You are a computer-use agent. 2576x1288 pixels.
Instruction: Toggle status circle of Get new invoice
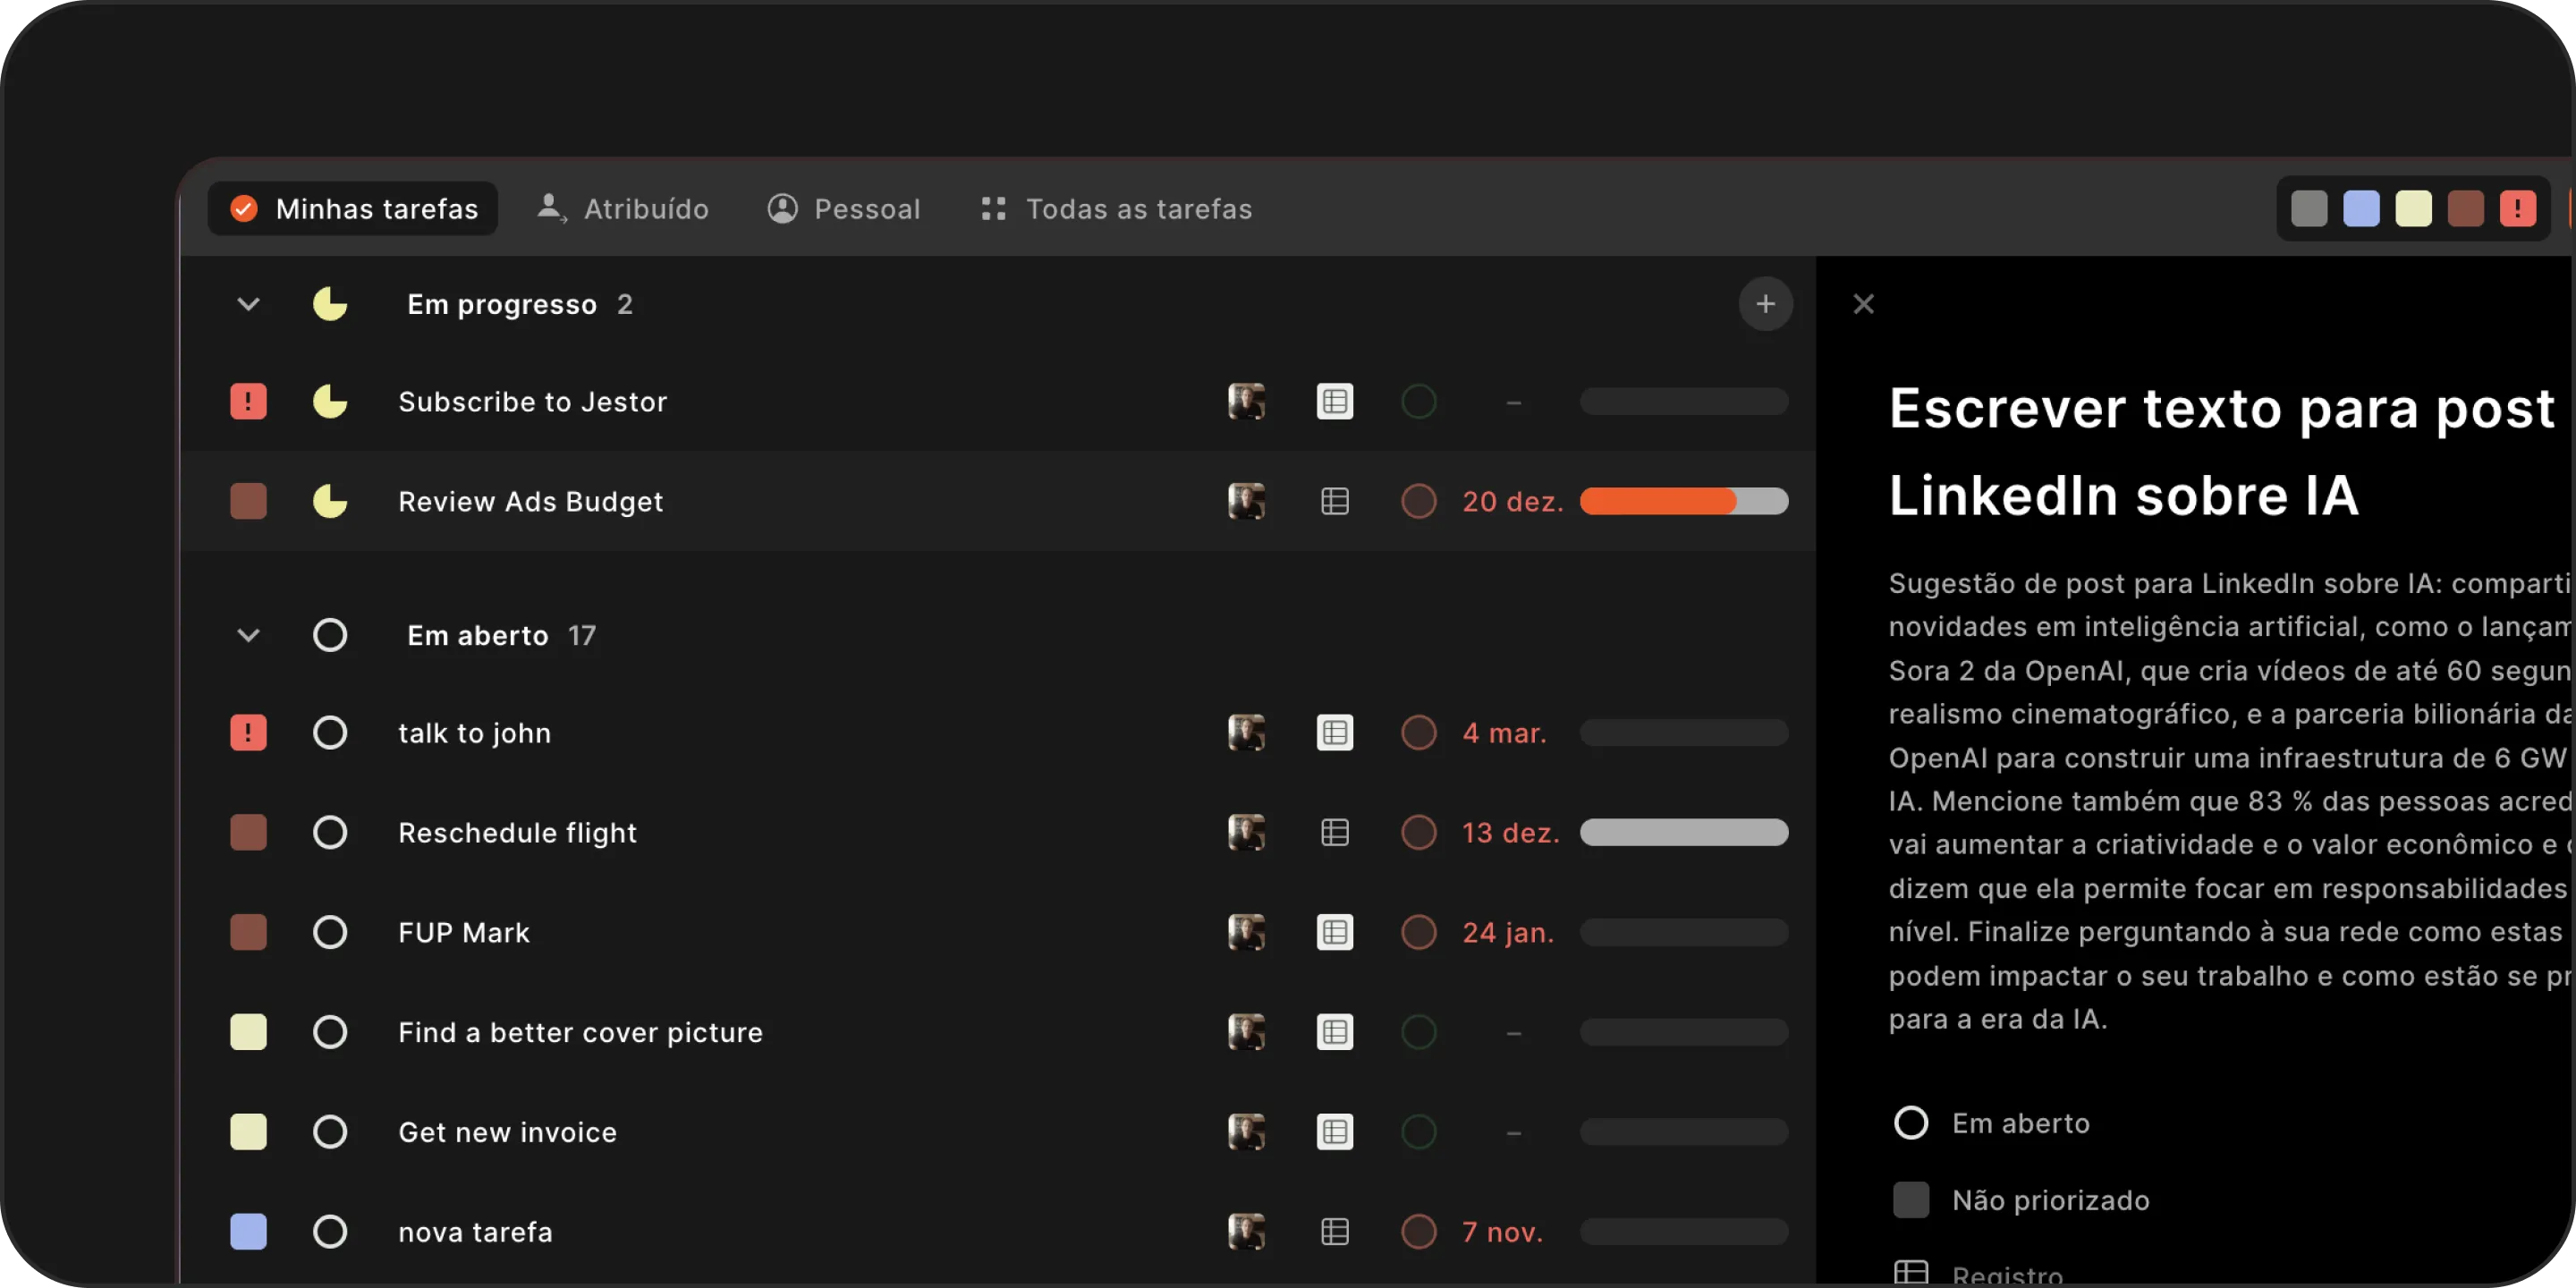[x=330, y=1132]
